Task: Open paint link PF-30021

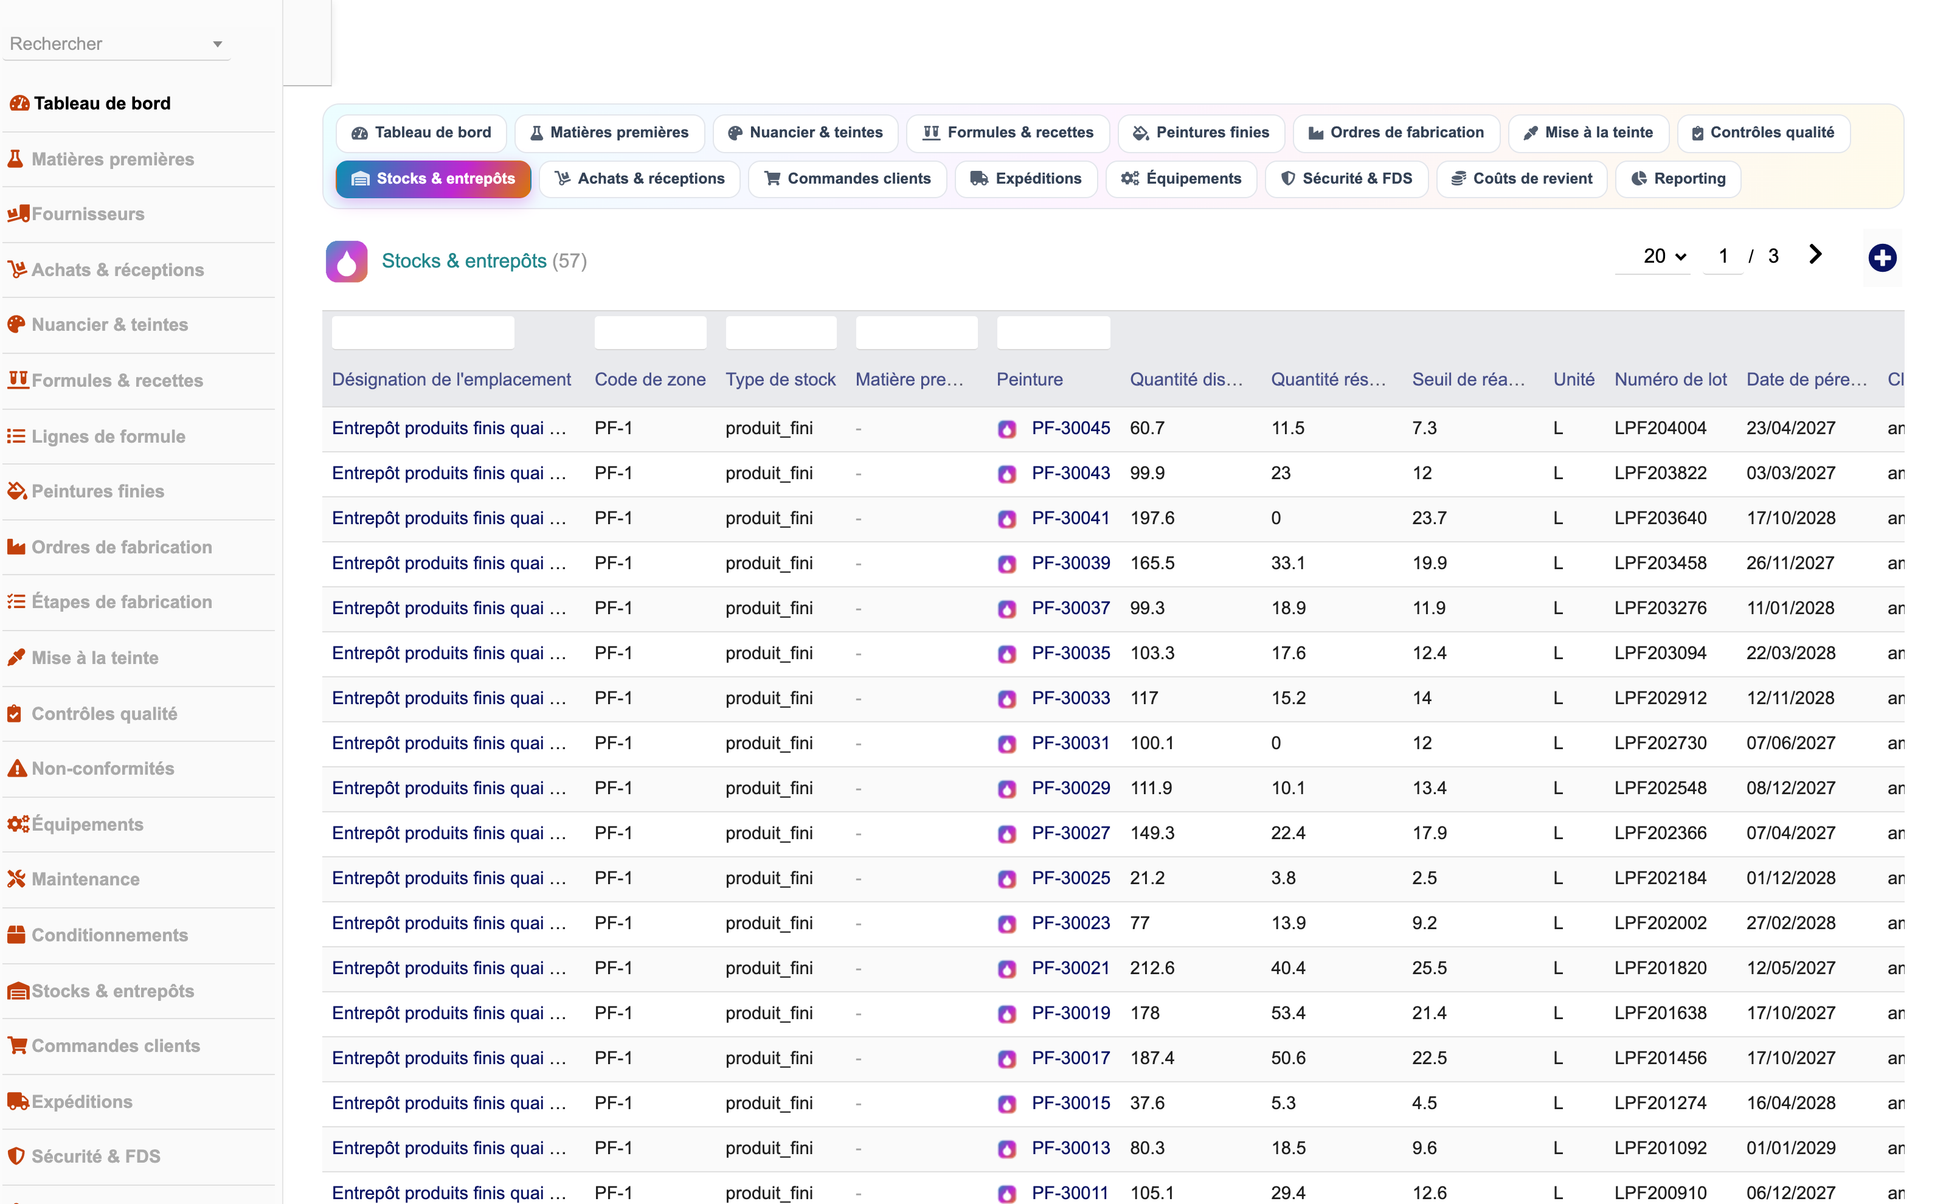Action: (x=1071, y=968)
